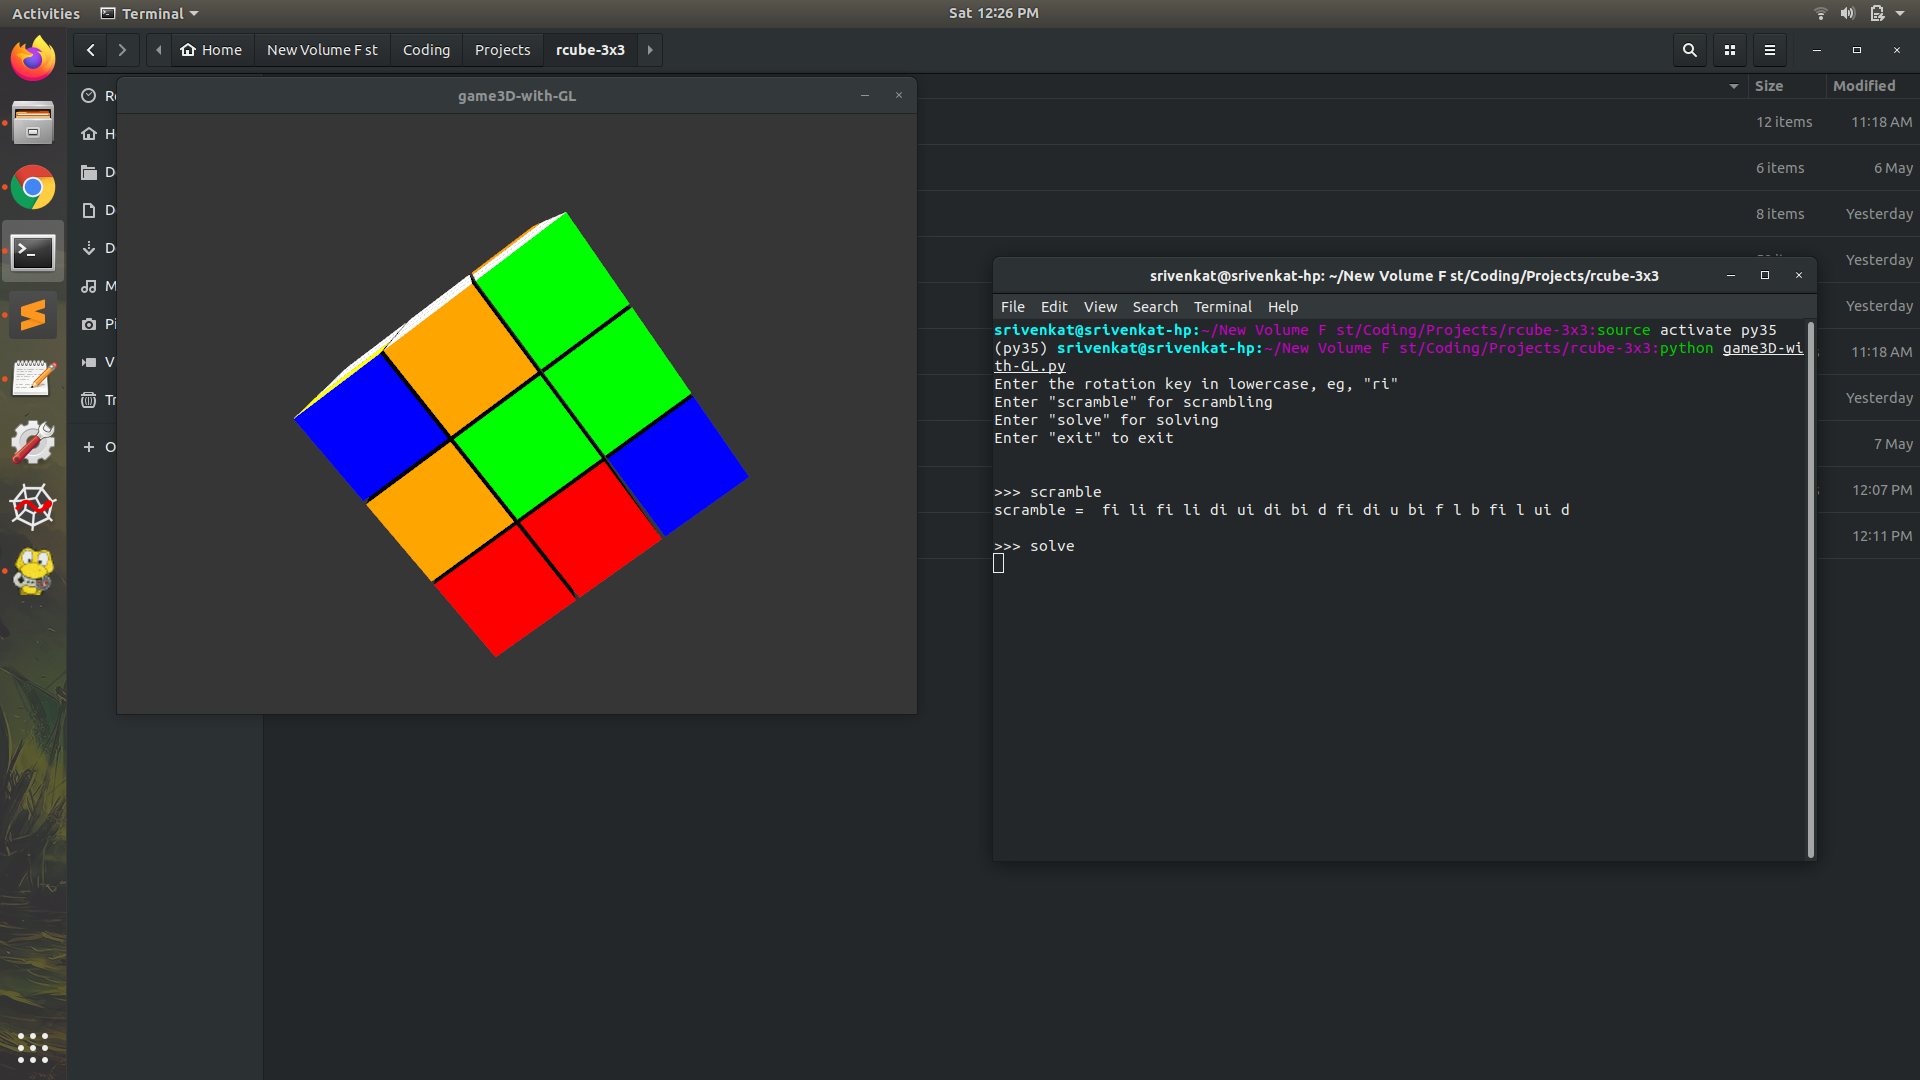Open the Show Applications grid
Image resolution: width=1920 pixels, height=1080 pixels.
(x=33, y=1047)
